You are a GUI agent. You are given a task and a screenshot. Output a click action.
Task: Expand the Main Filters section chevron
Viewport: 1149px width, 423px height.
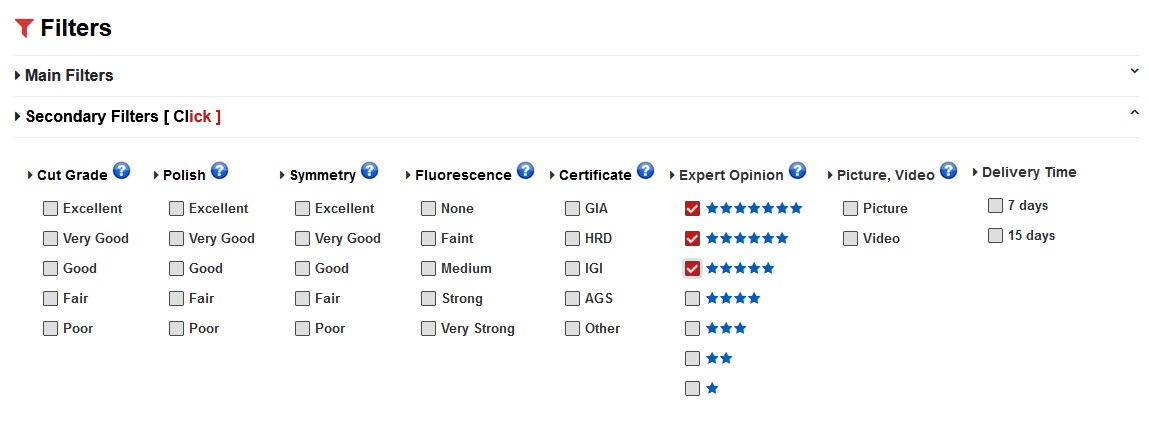[x=1134, y=71]
